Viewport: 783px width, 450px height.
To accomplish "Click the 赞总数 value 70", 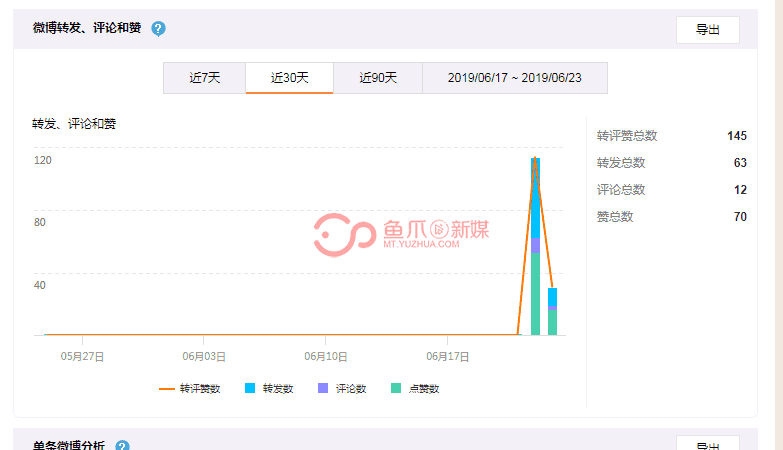I will point(740,217).
